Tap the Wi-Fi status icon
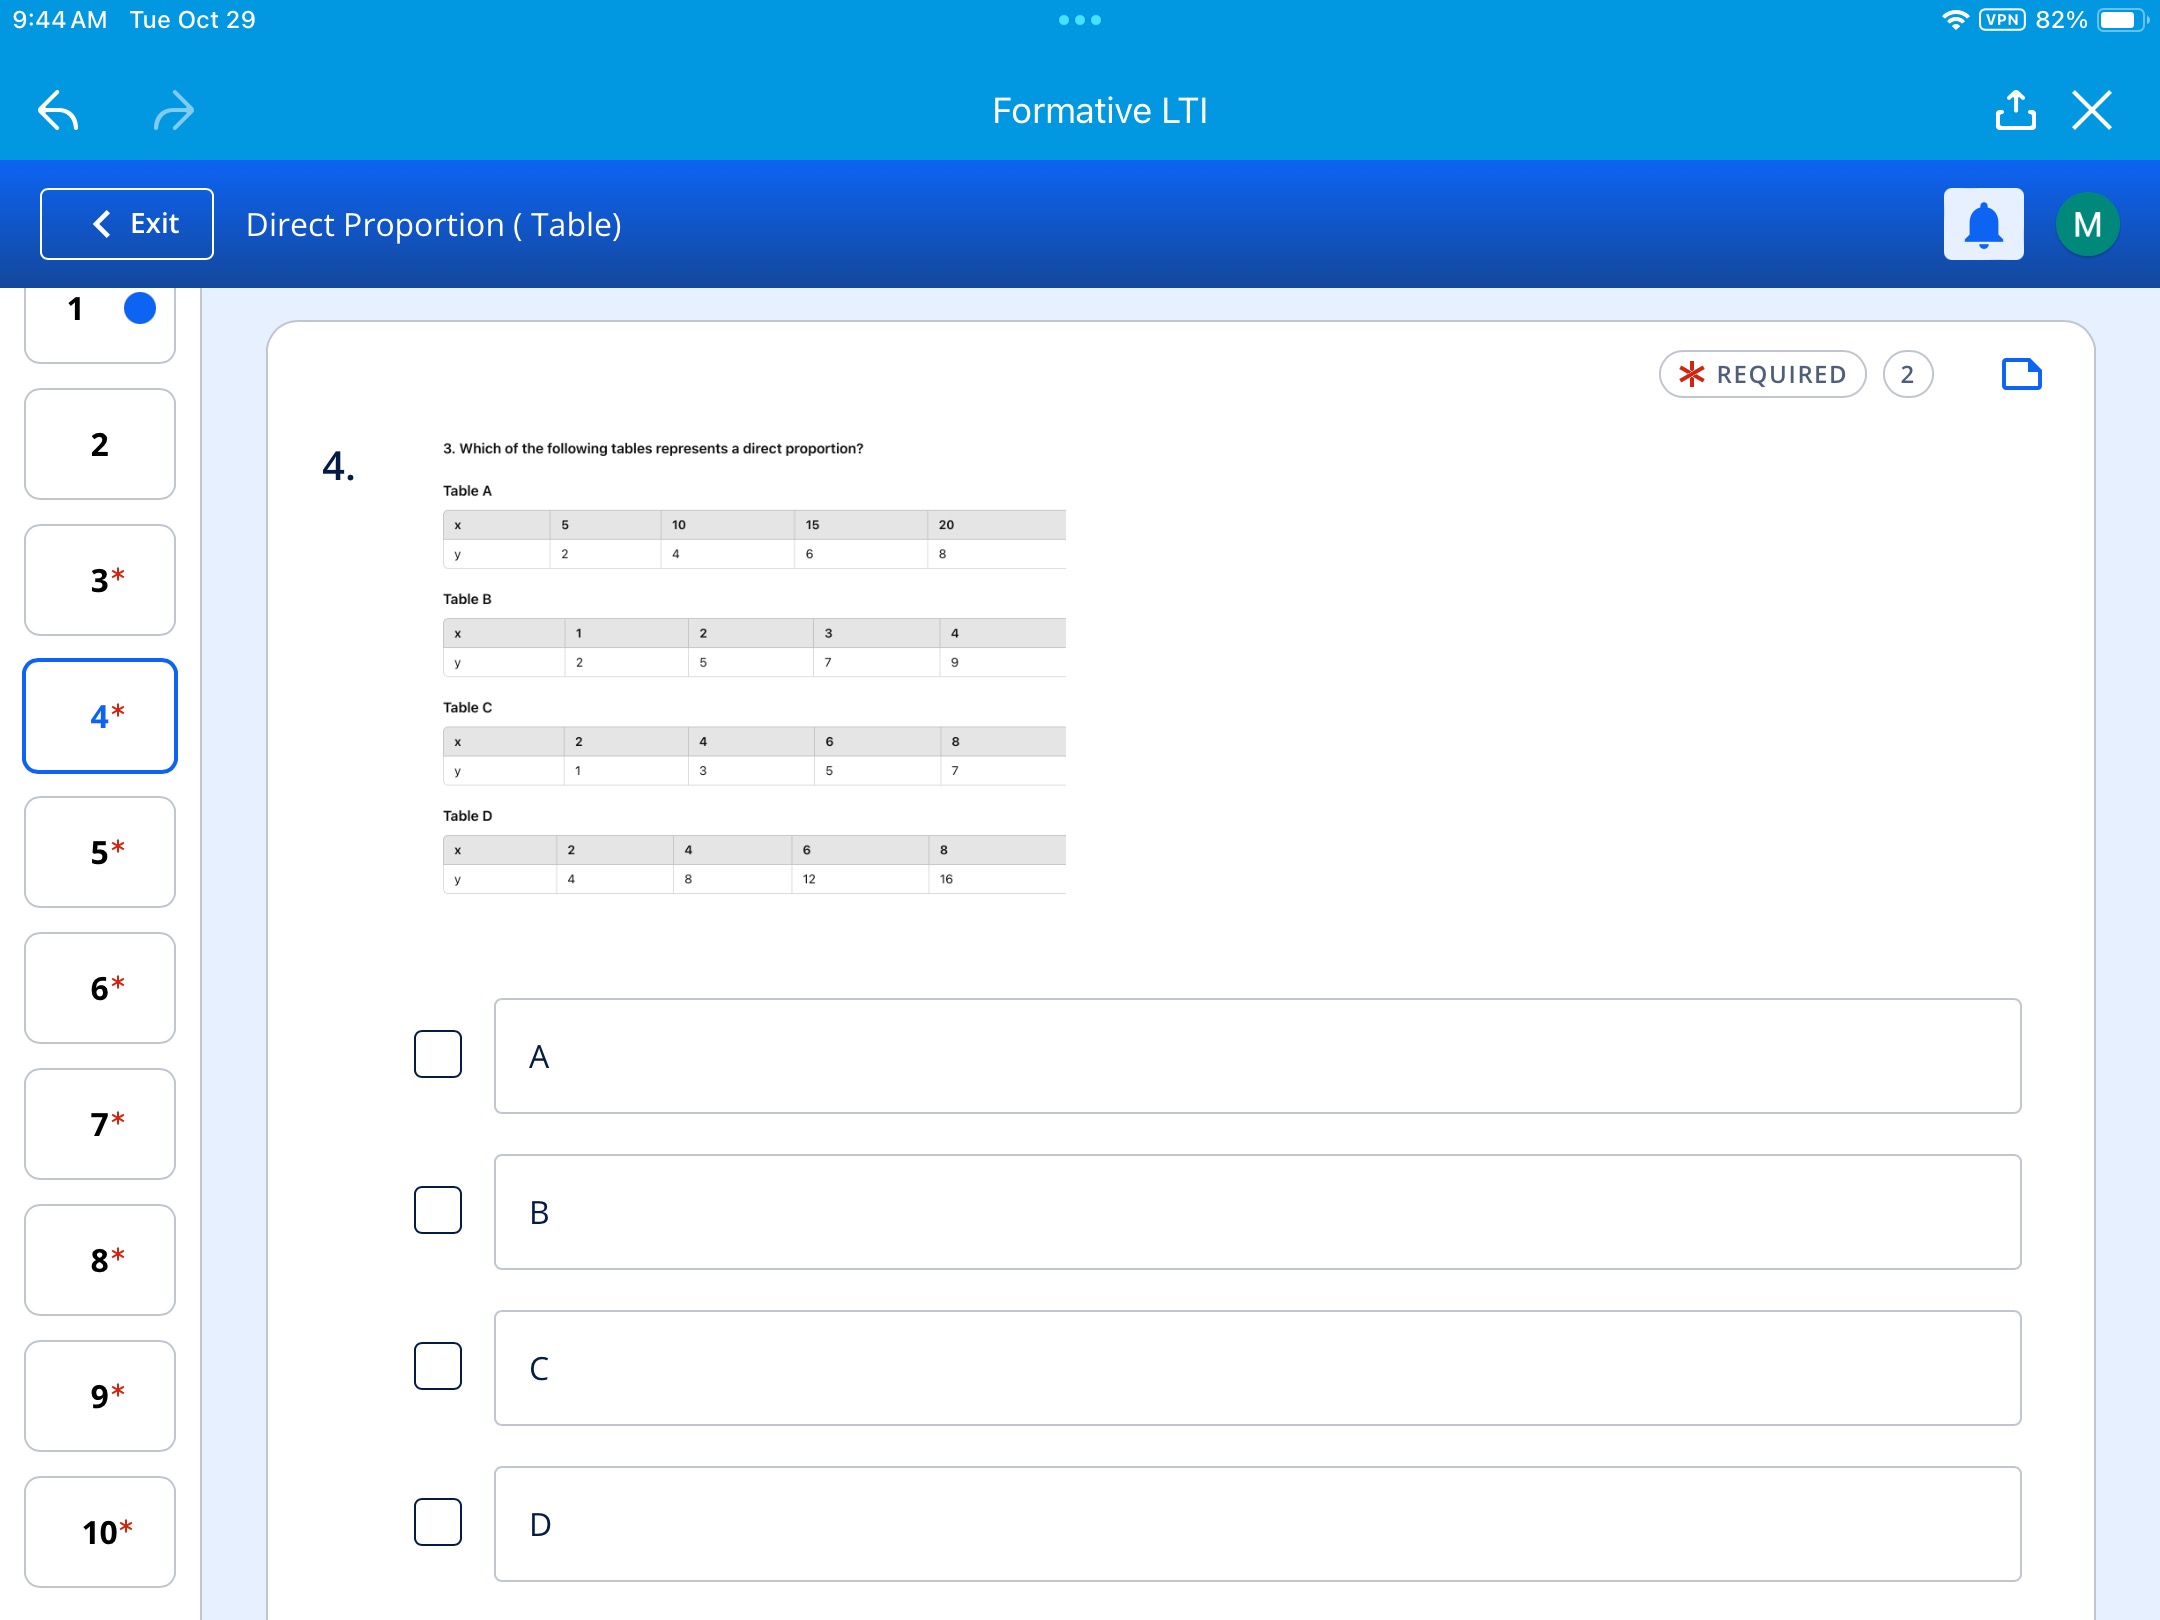The width and height of the screenshot is (2160, 1620). pos(1955,20)
